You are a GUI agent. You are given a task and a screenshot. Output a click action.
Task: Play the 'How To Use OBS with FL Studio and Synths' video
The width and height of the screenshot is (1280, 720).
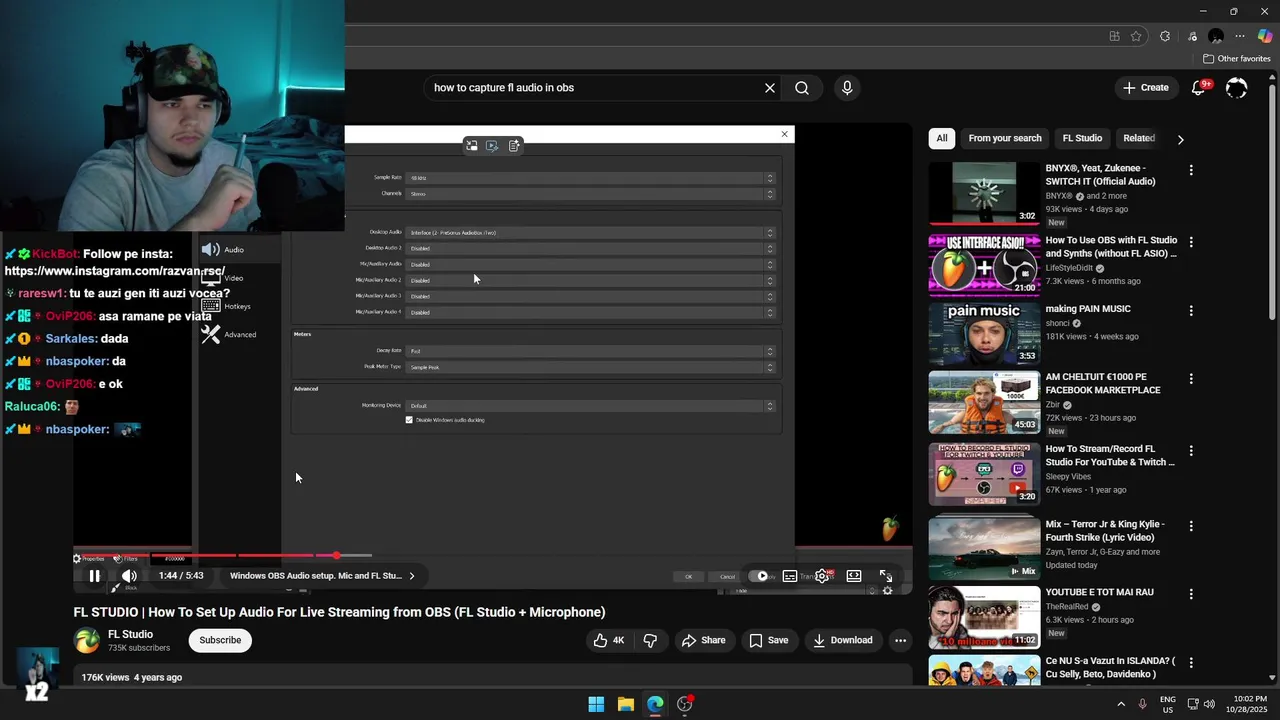coord(984,265)
